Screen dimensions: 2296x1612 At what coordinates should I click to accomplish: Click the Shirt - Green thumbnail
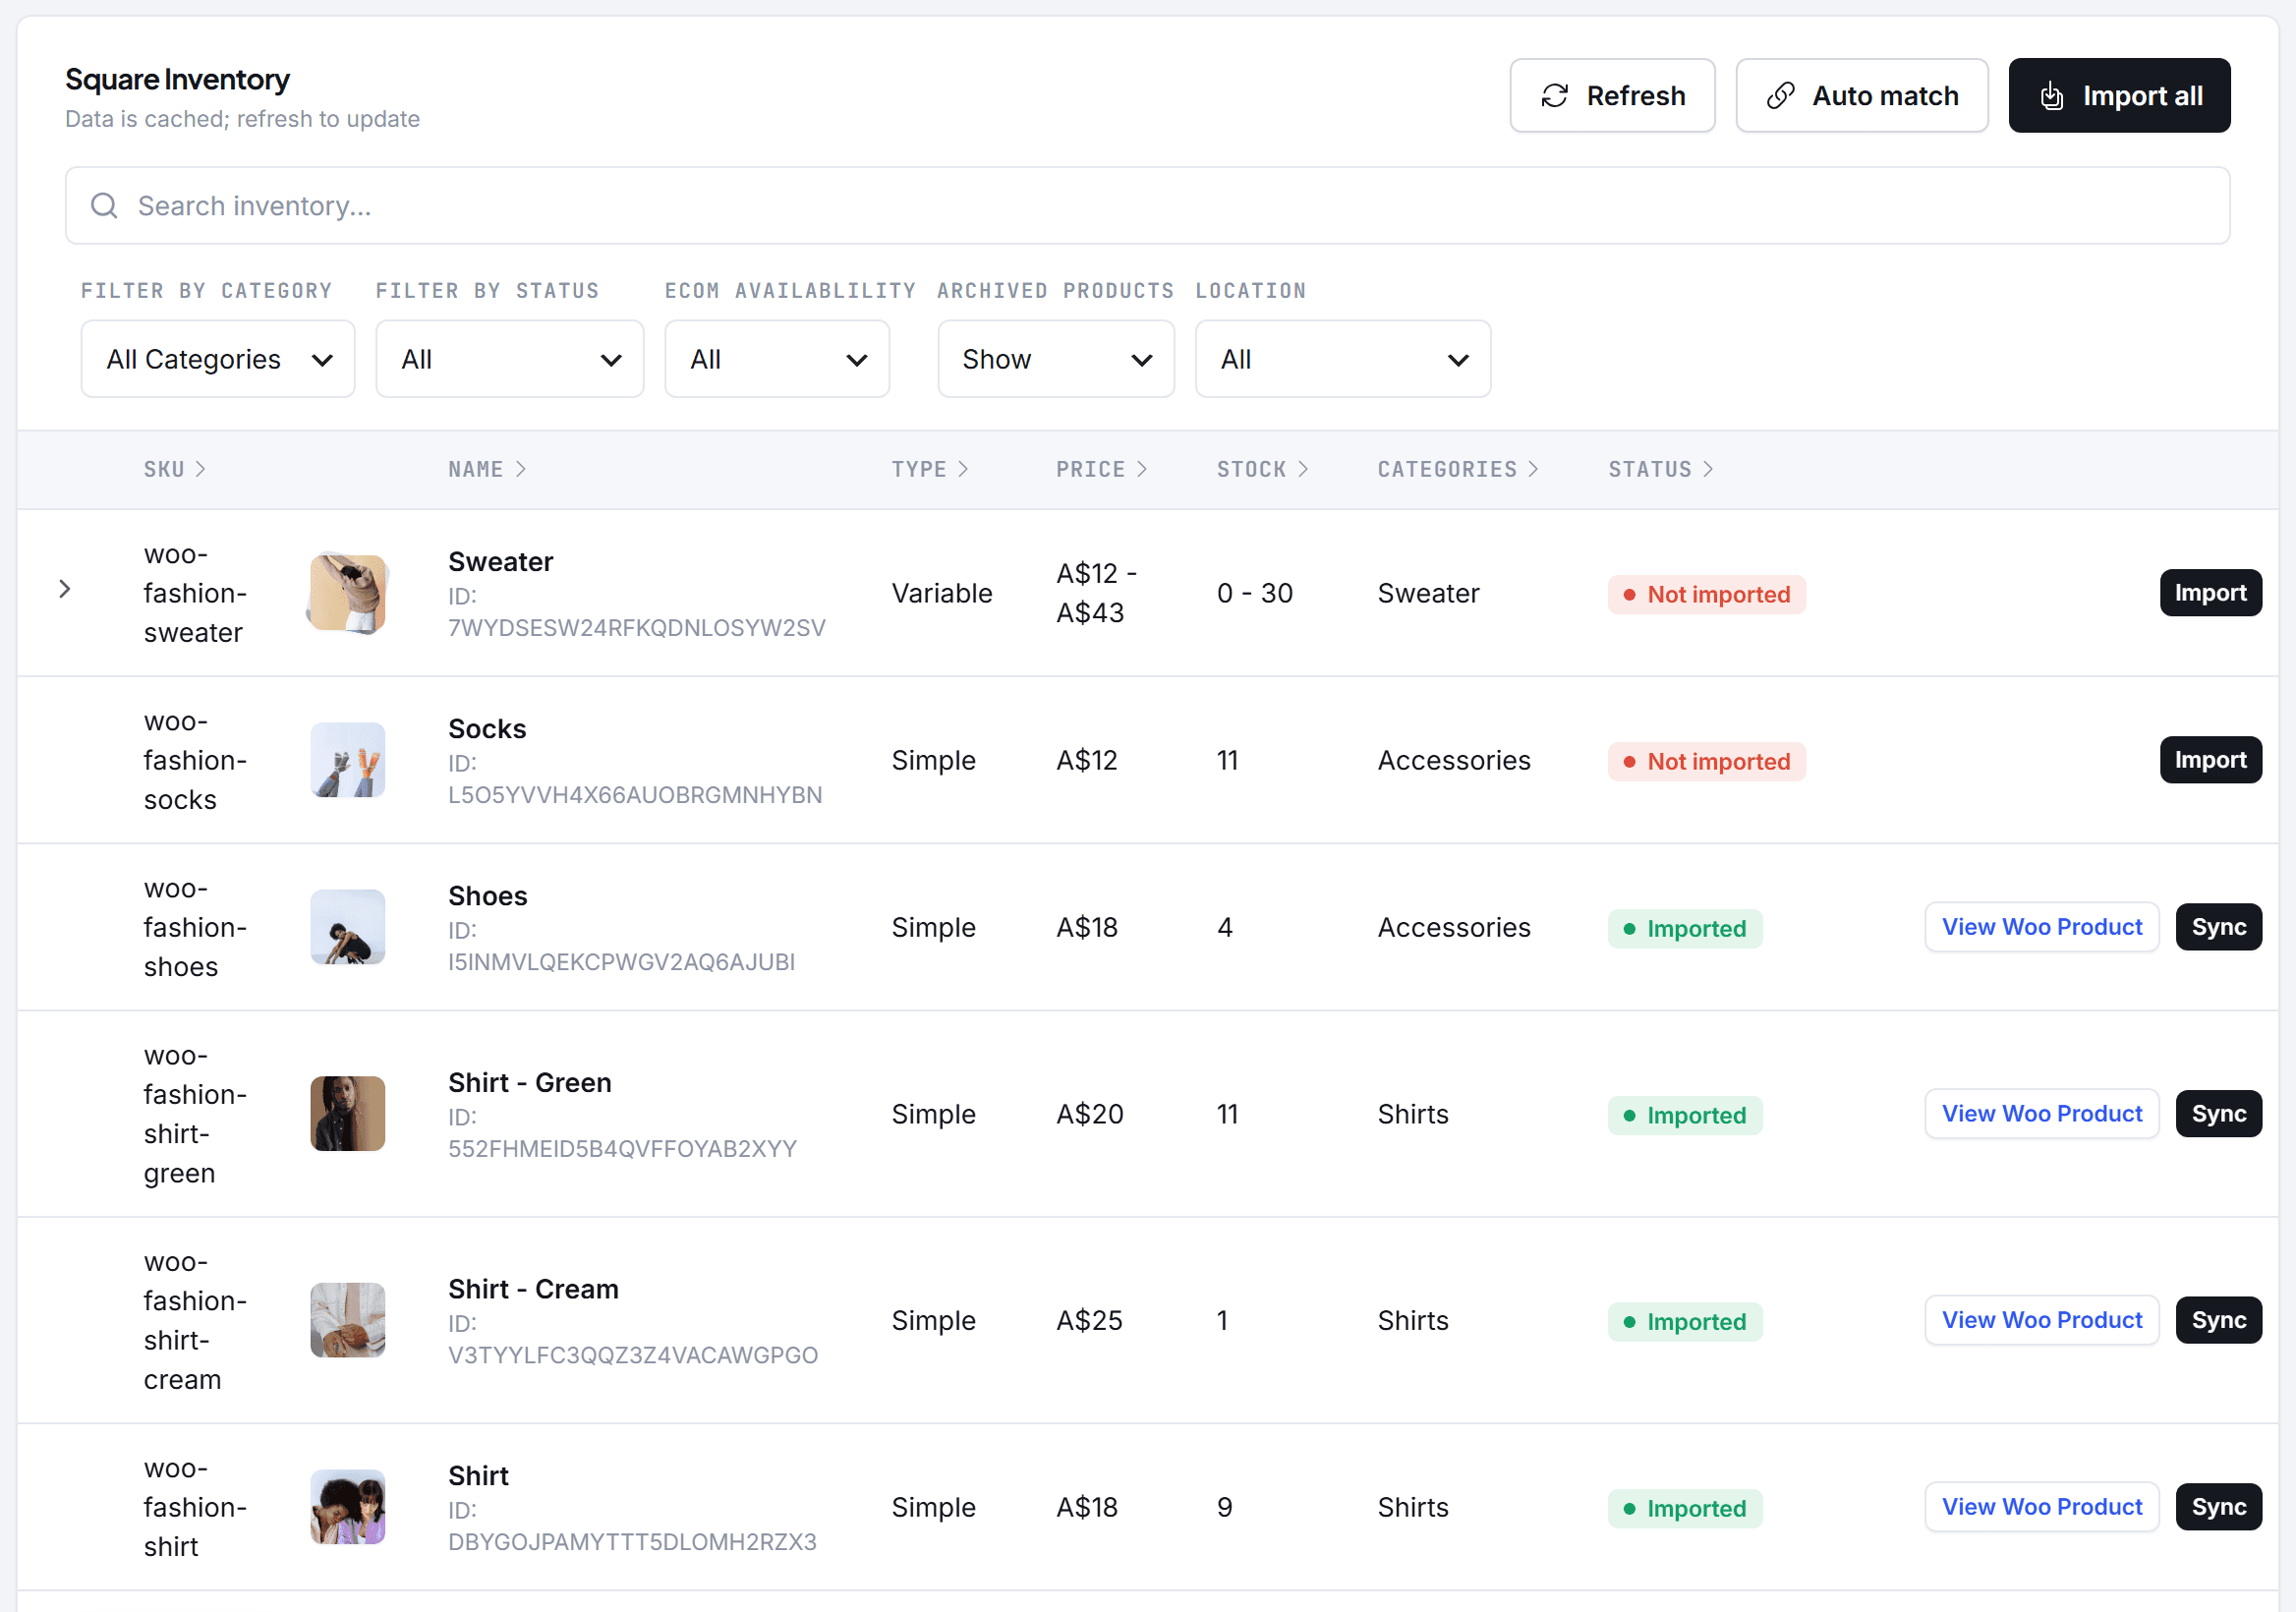(x=347, y=1114)
